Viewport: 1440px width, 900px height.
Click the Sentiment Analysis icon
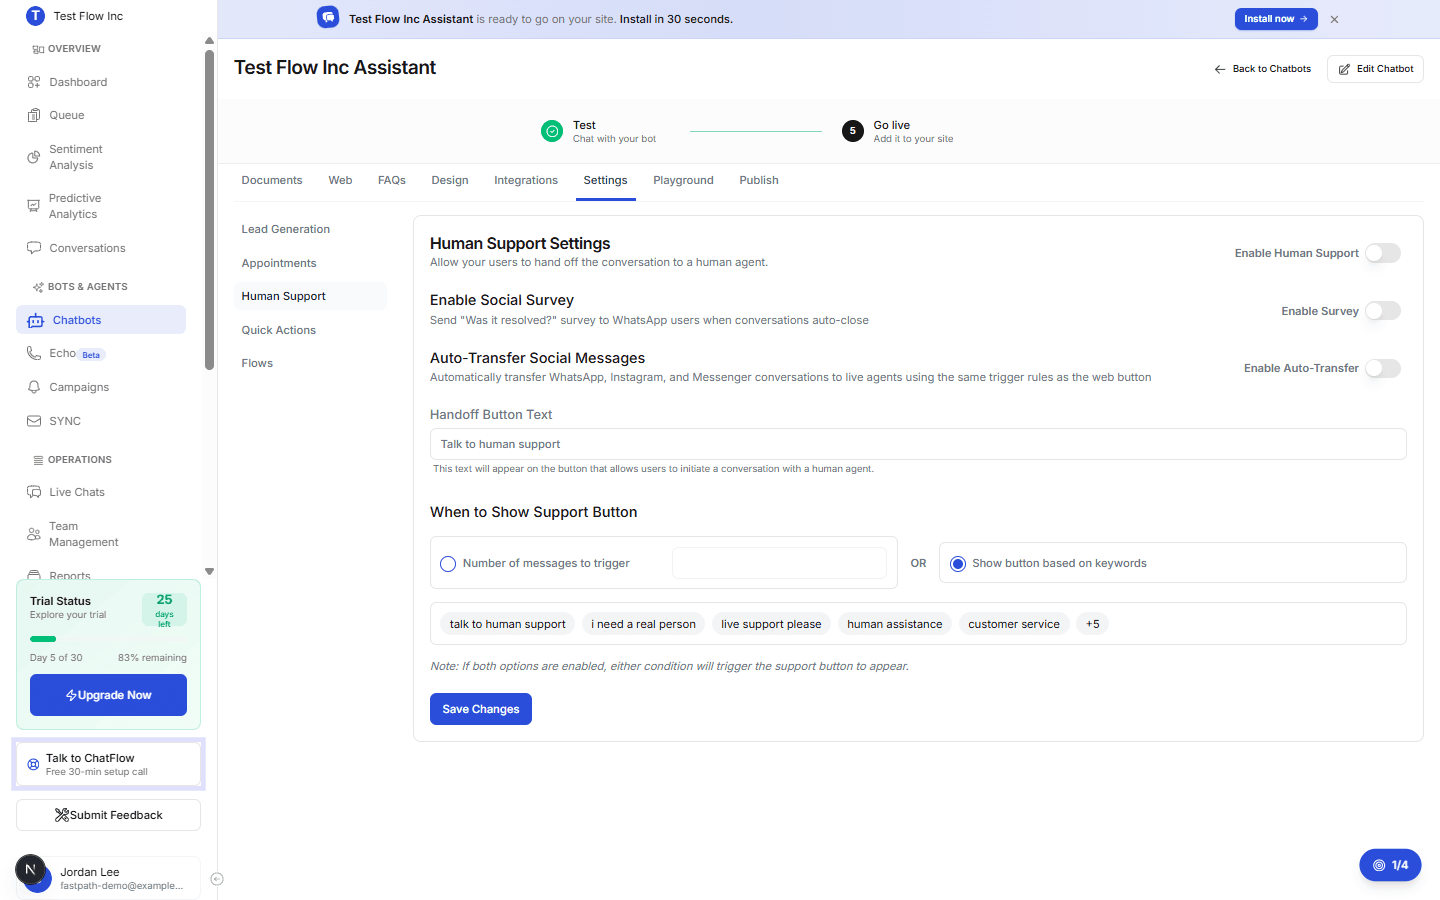(34, 157)
